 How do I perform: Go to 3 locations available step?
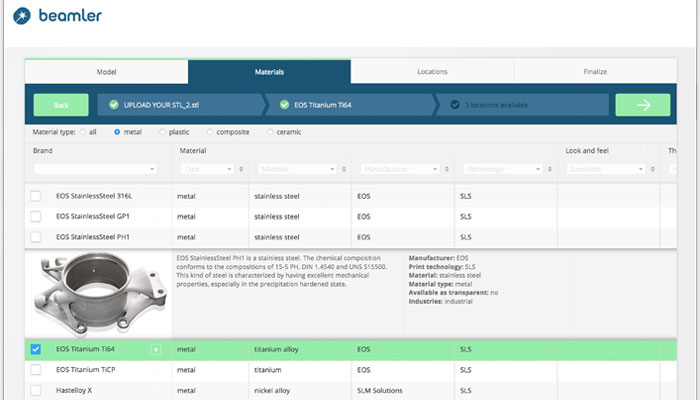tap(521, 105)
